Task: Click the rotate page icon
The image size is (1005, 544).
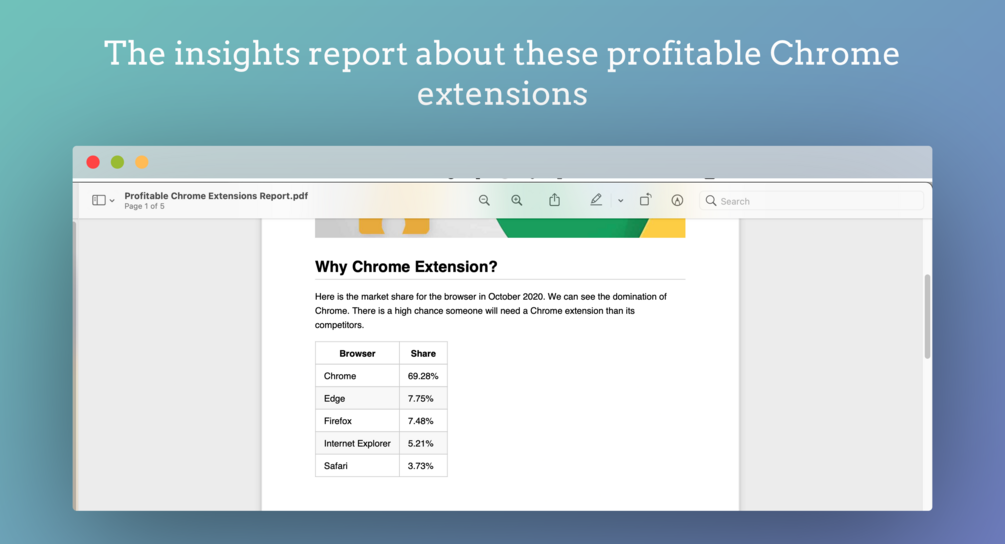Action: tap(645, 200)
